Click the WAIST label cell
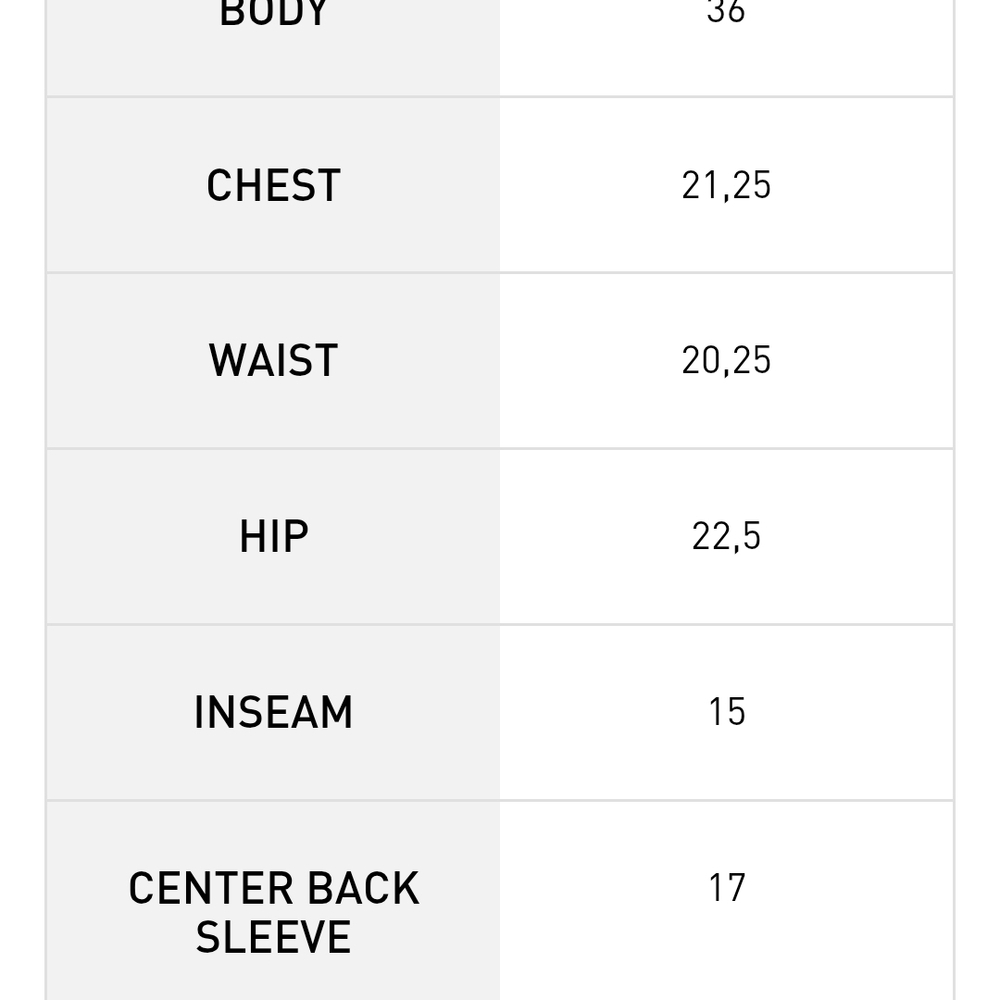Viewport: 1000px width, 1000px height. [274, 361]
